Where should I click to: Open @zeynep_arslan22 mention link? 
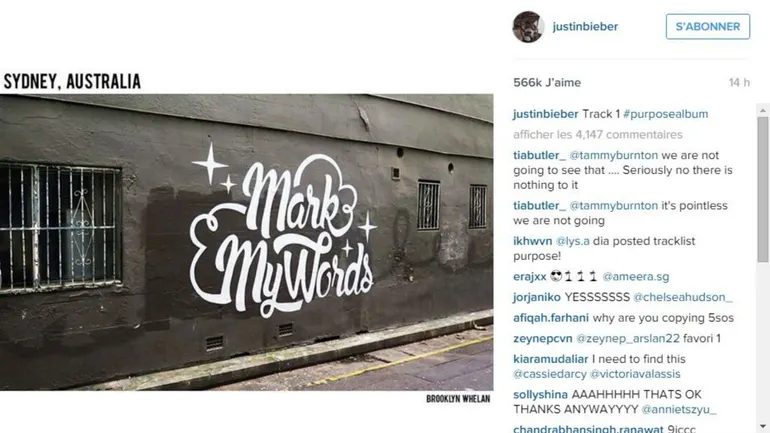[x=628, y=338]
